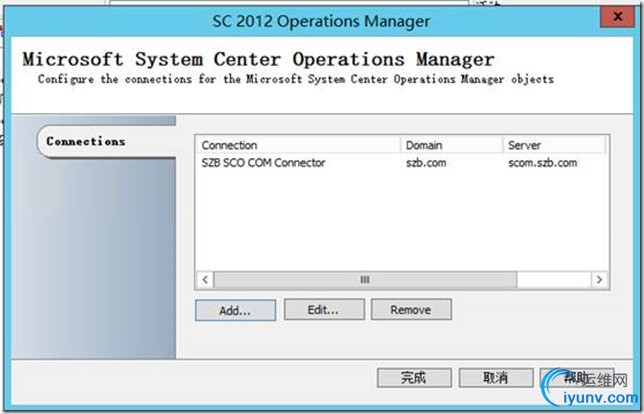Open the Add... connection dialog
Screen dimensions: 644x414
(x=235, y=310)
